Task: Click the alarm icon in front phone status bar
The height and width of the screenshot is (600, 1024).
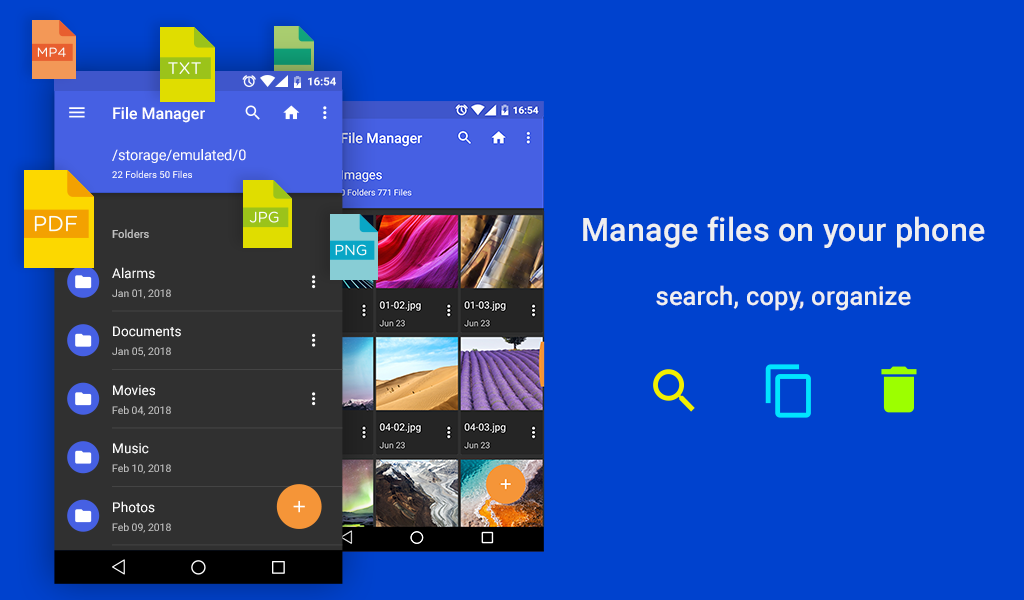Action: [249, 81]
